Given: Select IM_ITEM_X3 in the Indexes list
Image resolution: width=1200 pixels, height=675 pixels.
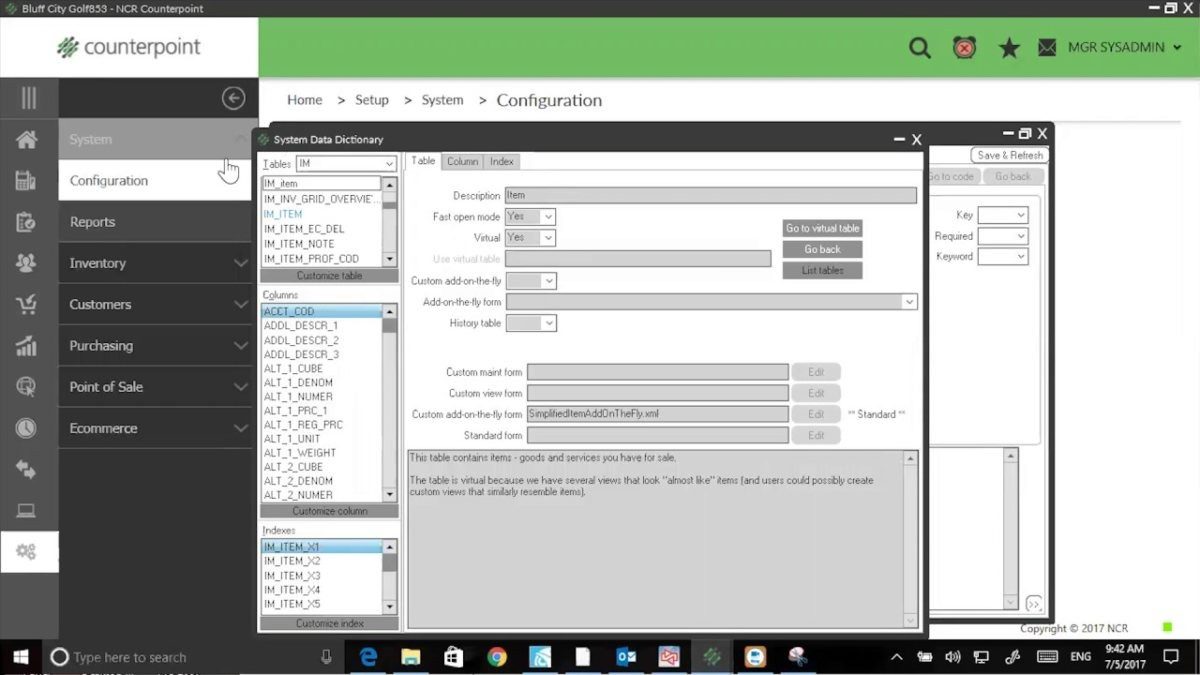Looking at the screenshot, I should point(290,575).
